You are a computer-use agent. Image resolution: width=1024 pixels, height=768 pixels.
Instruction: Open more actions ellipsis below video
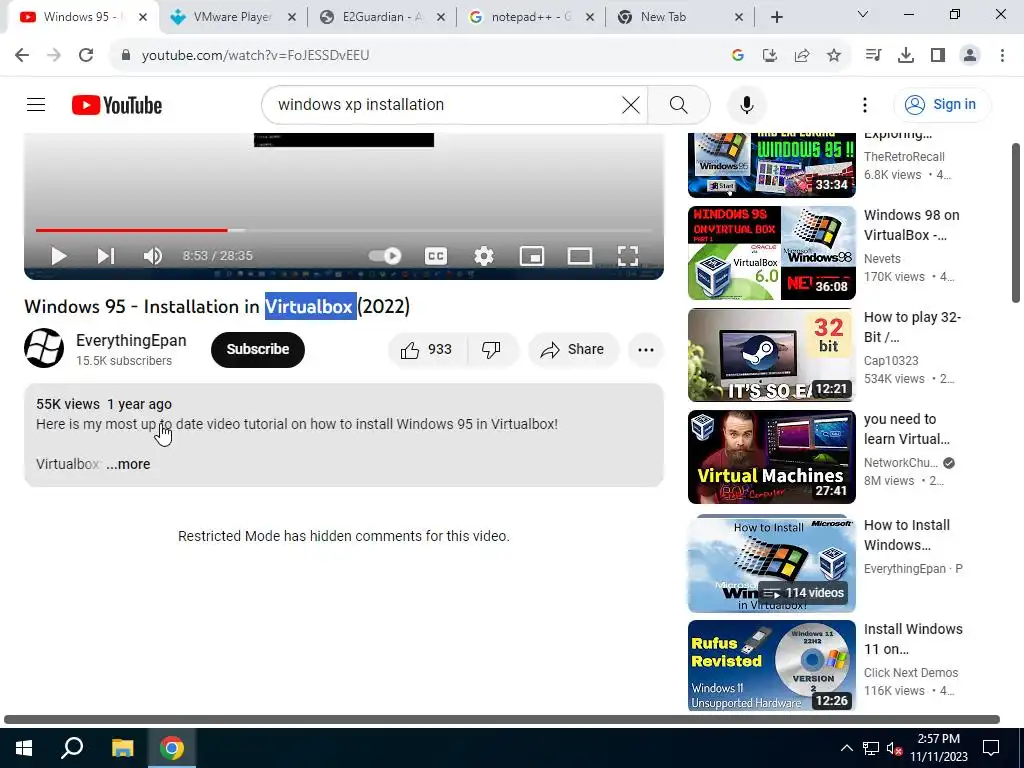tap(646, 350)
